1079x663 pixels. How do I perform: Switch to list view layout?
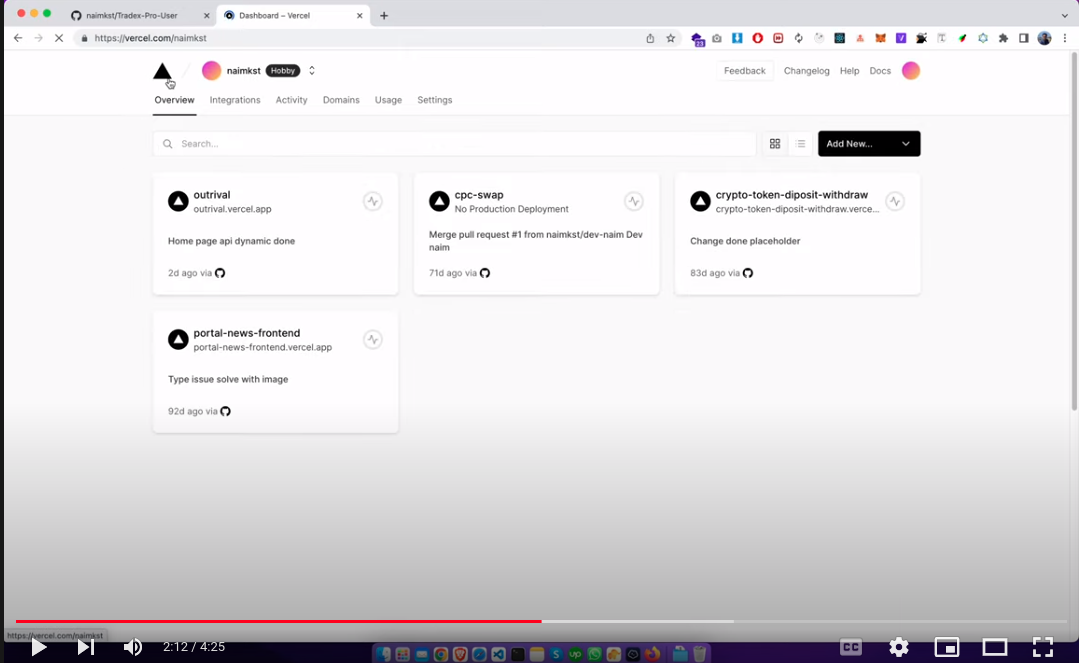point(800,144)
